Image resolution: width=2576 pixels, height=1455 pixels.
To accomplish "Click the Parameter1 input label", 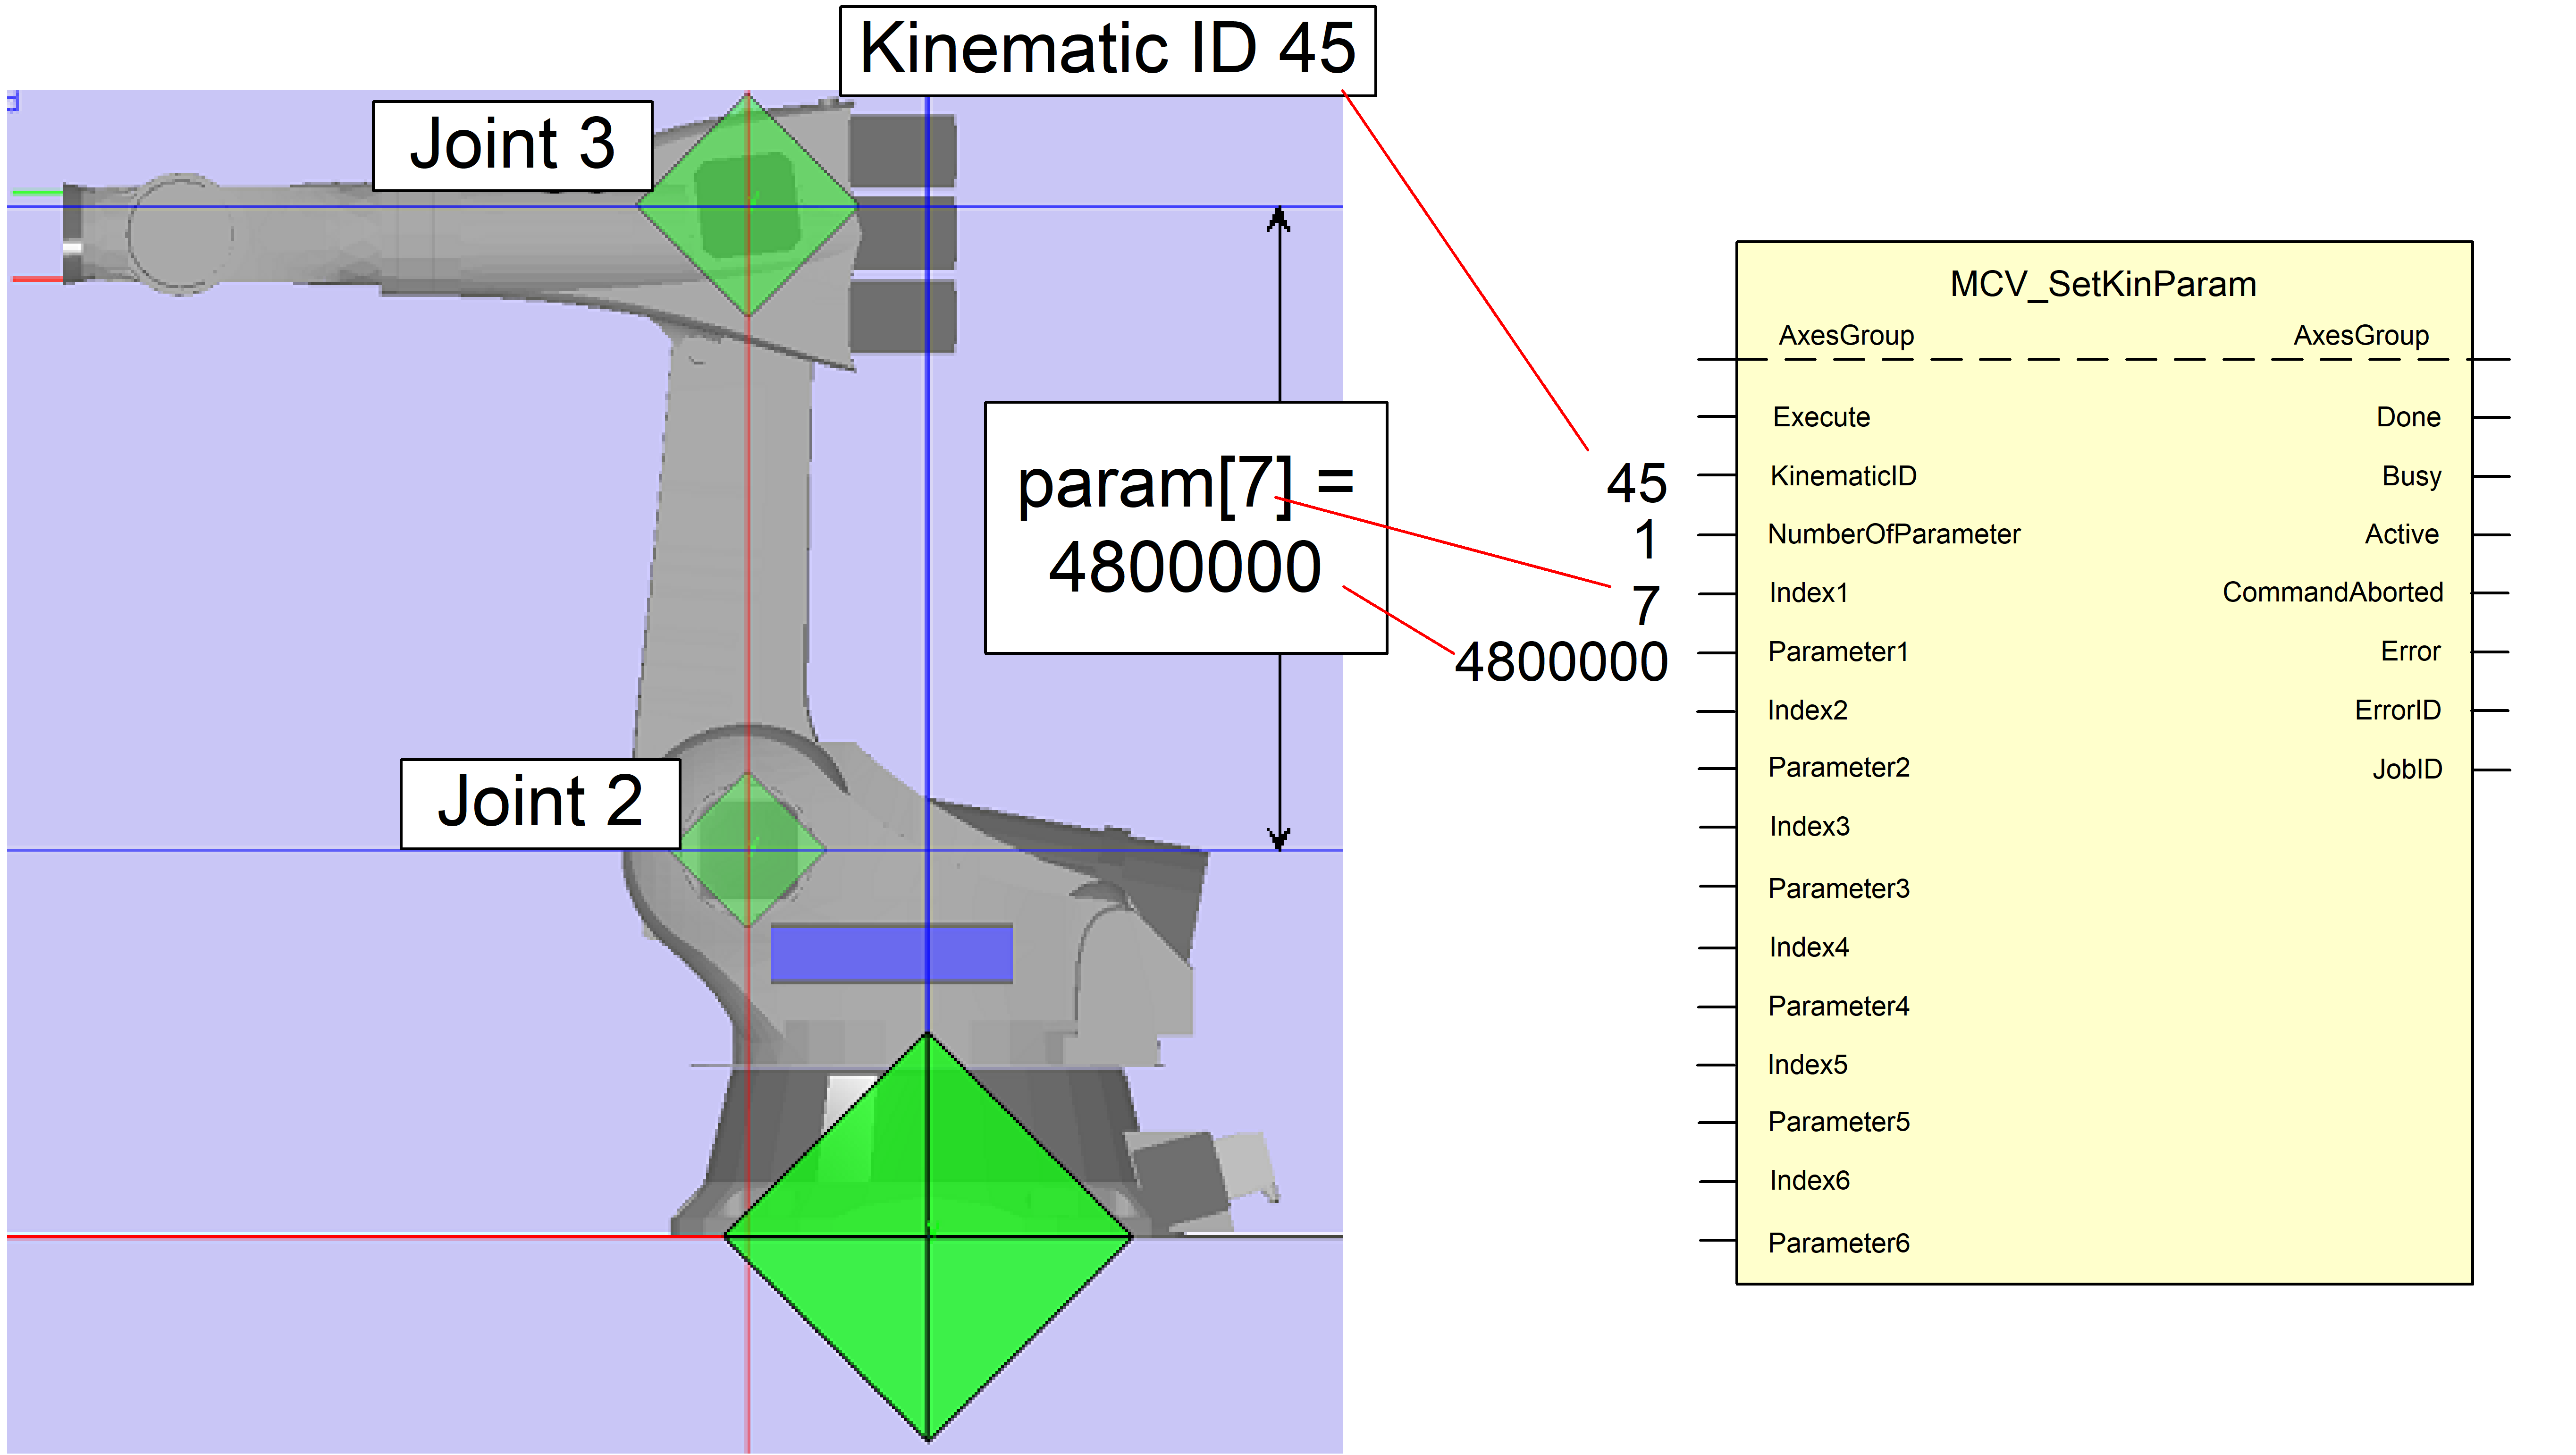I will [x=1837, y=652].
